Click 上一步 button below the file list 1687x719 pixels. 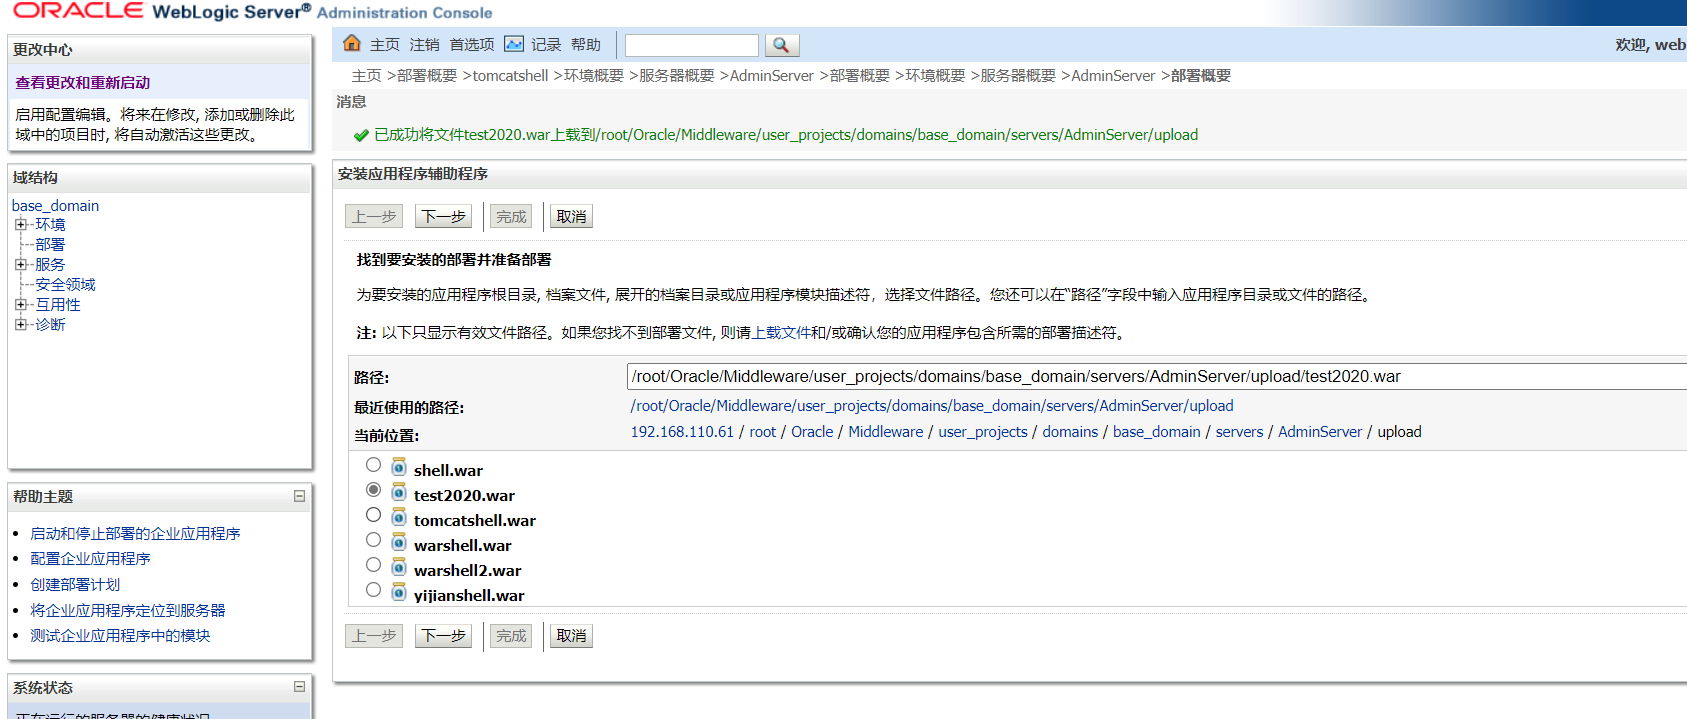(374, 636)
